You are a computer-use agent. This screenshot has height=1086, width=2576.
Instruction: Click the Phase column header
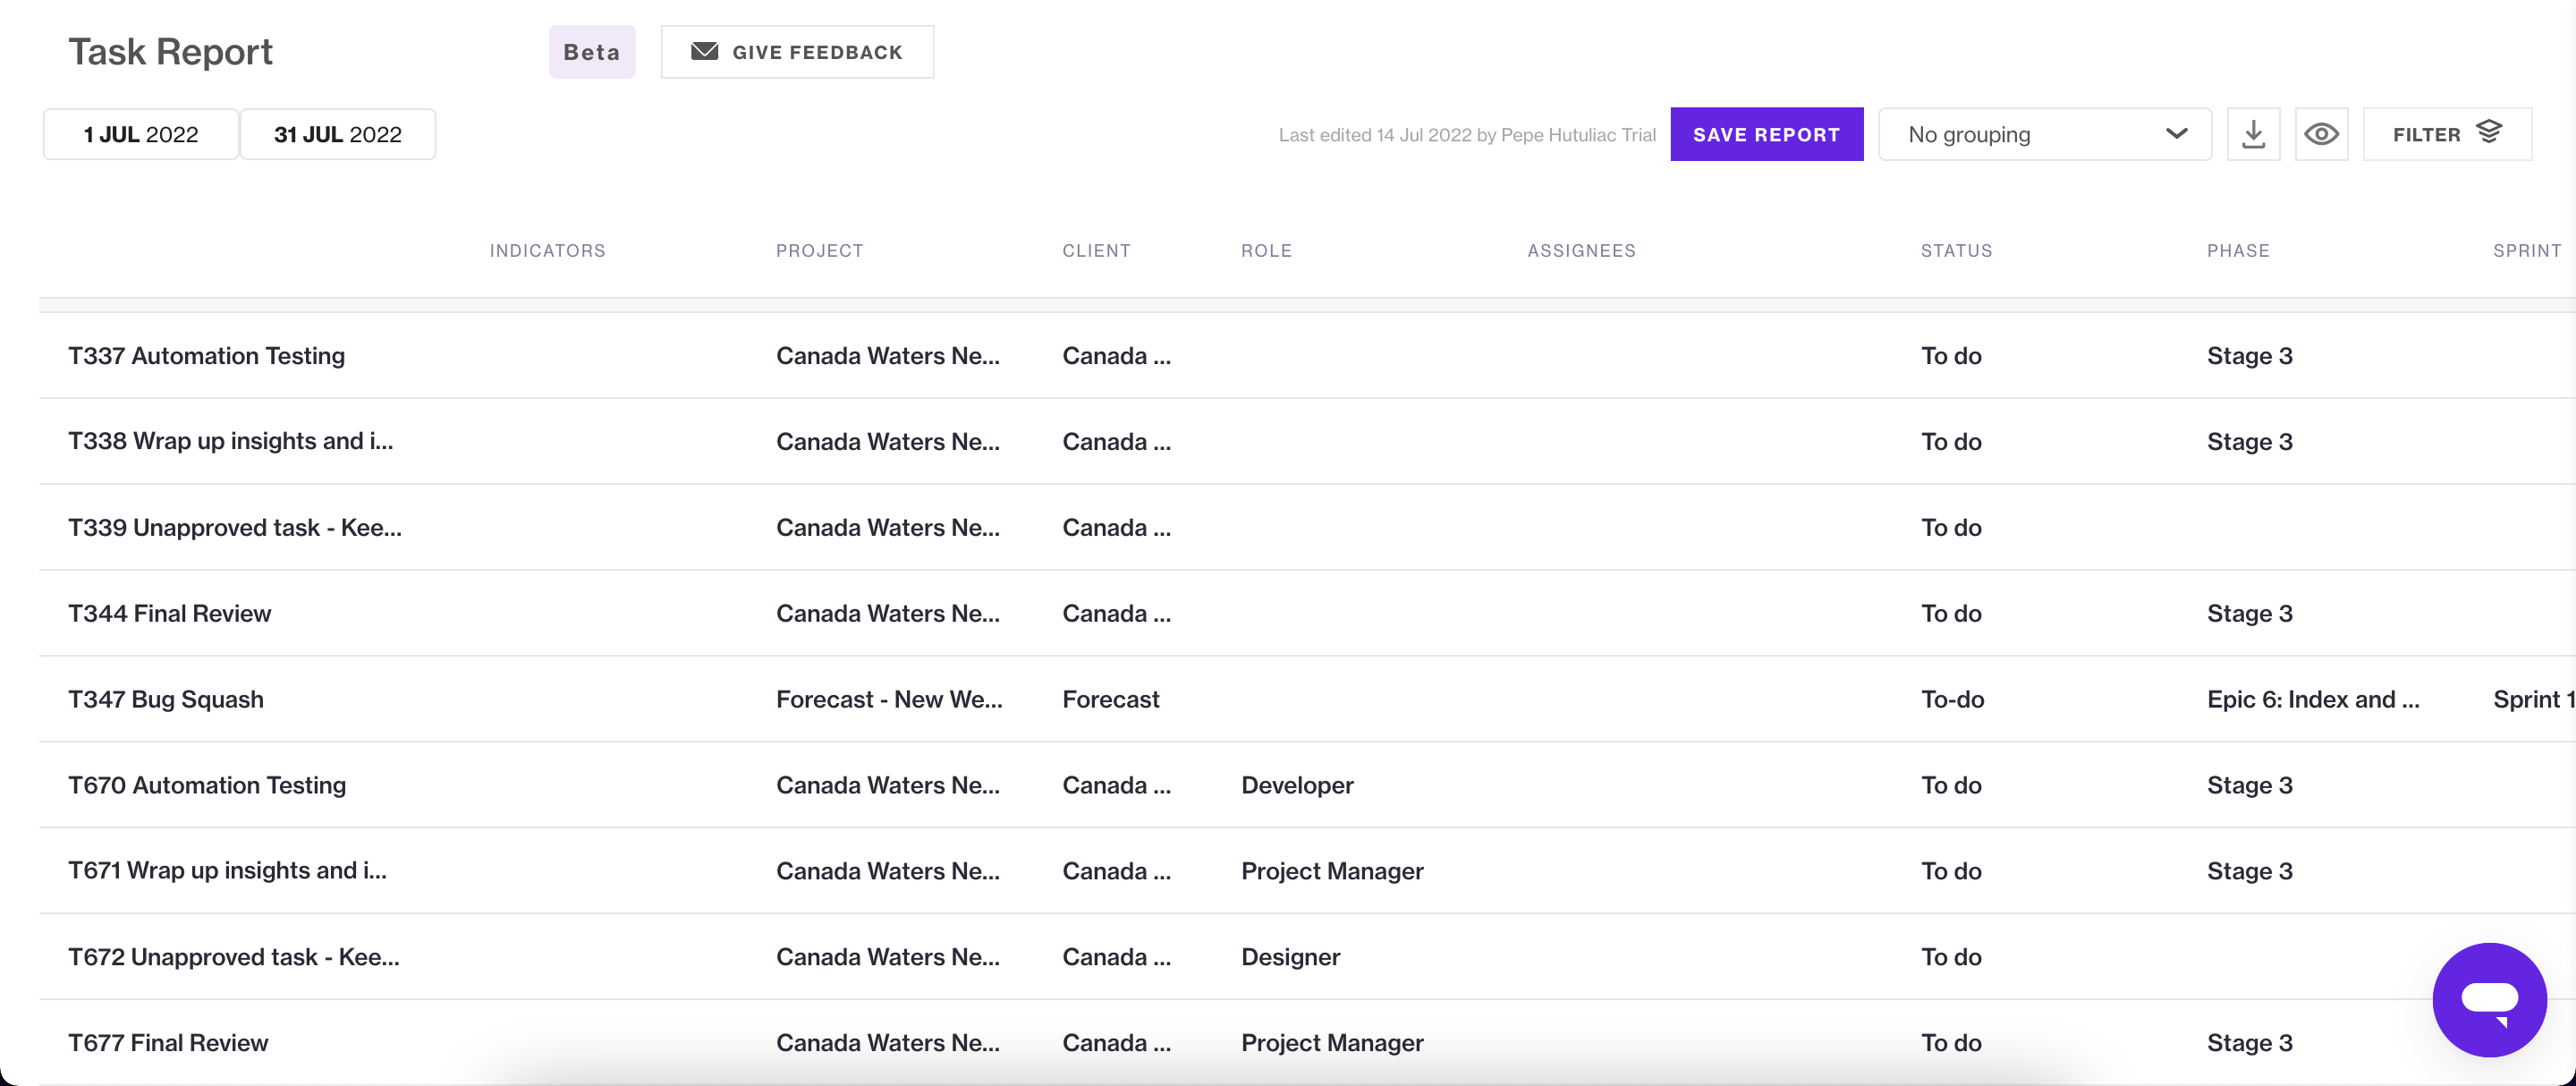coord(2238,251)
